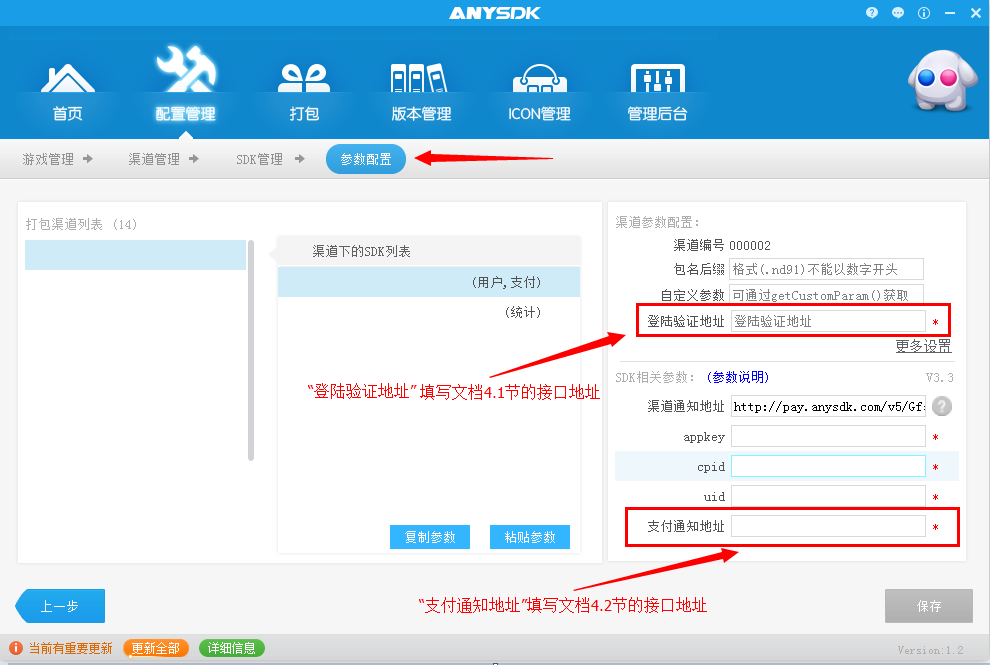Select the (用户,支付) SDK row

pyautogui.click(x=429, y=282)
